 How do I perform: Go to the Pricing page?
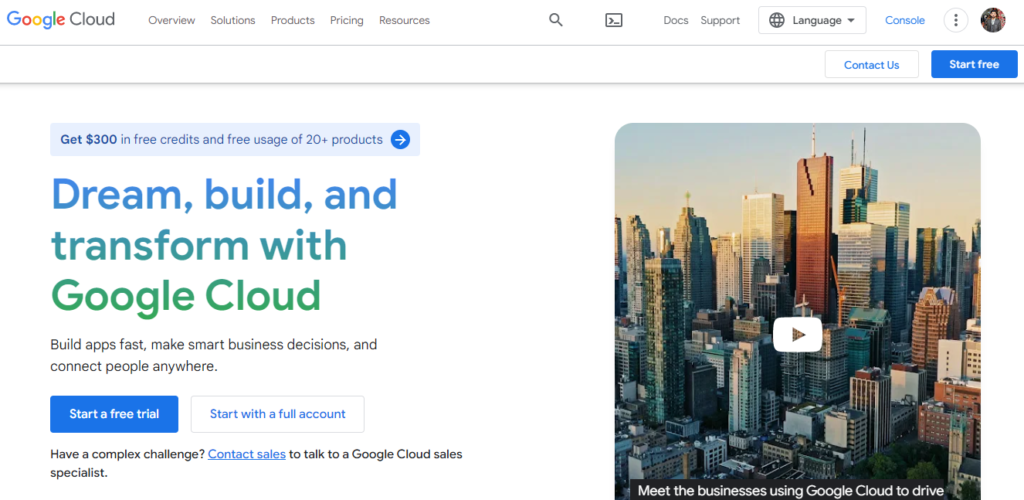tap(347, 20)
